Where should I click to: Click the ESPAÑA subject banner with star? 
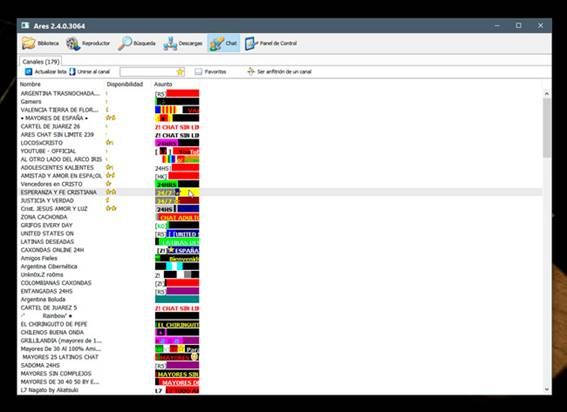[177, 250]
